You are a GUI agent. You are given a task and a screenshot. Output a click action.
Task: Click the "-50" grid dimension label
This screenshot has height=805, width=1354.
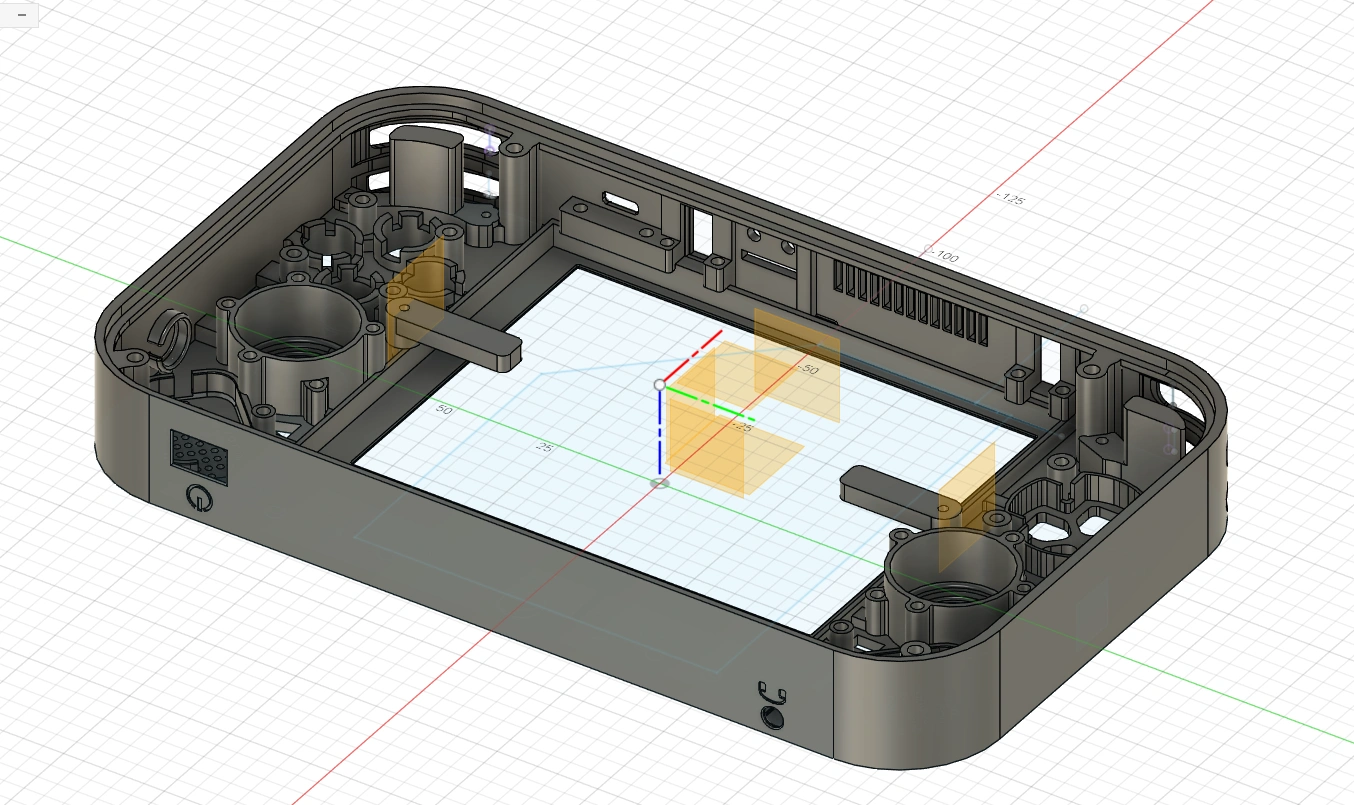tap(806, 370)
